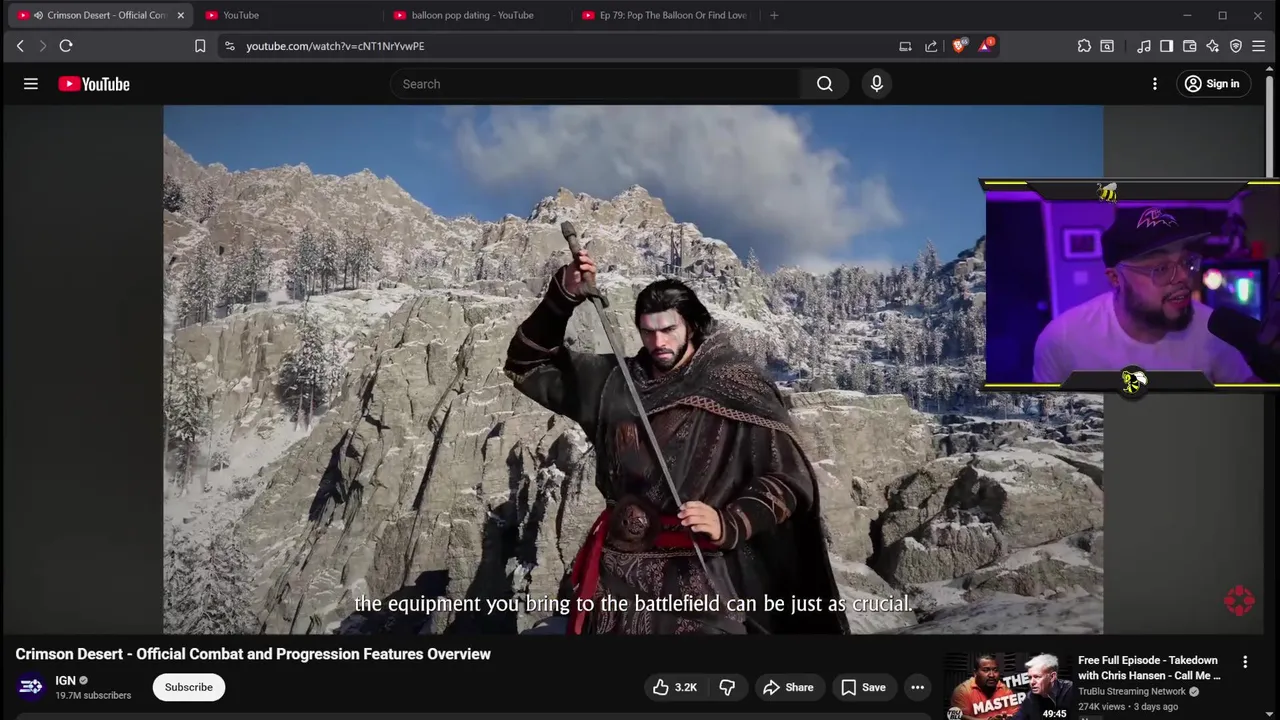
Task: Open YouTube settings three-dot menu
Action: pos(1155,84)
